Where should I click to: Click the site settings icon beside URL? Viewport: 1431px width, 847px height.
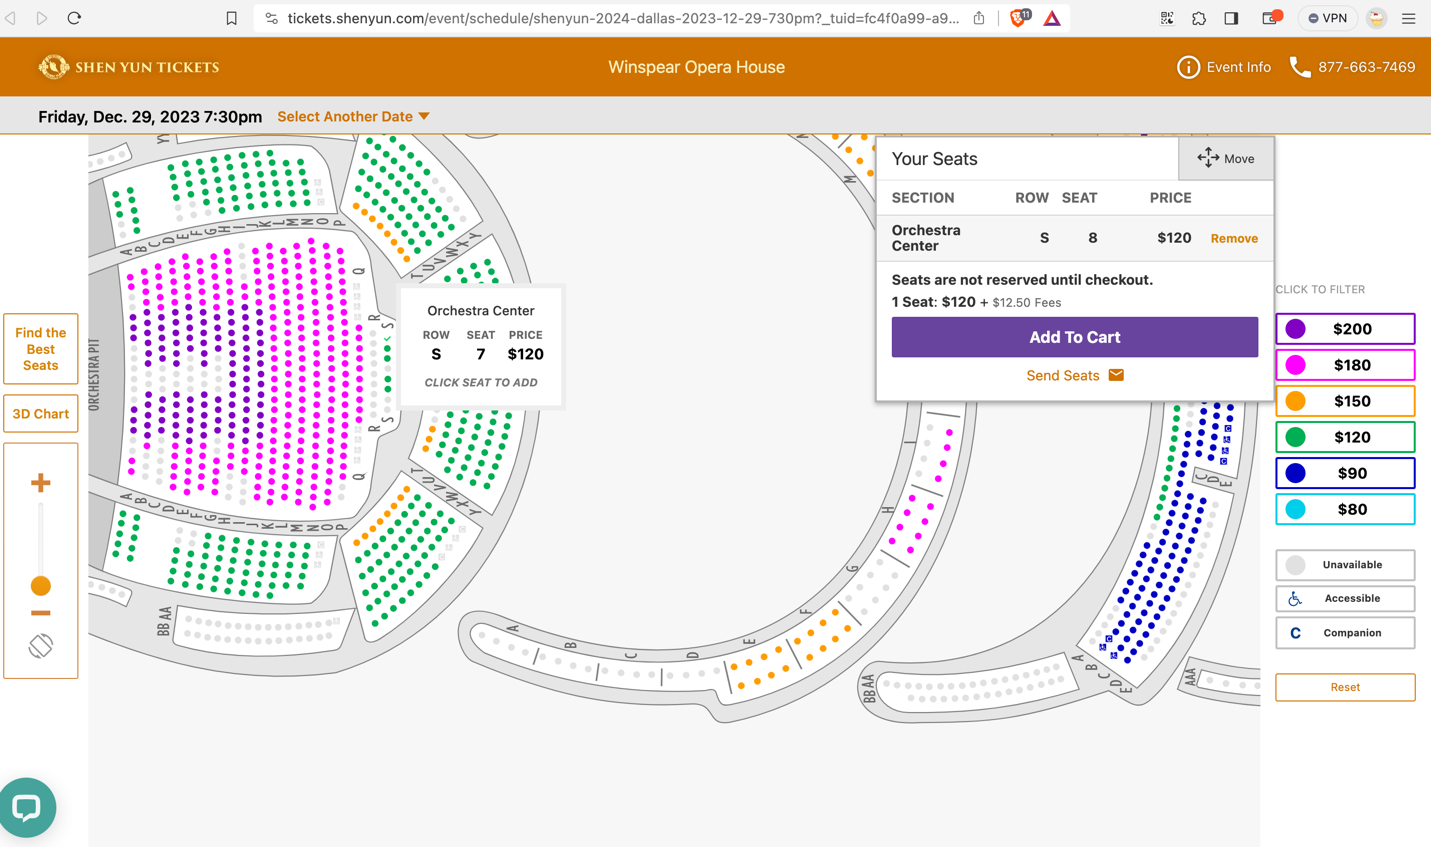coord(271,18)
